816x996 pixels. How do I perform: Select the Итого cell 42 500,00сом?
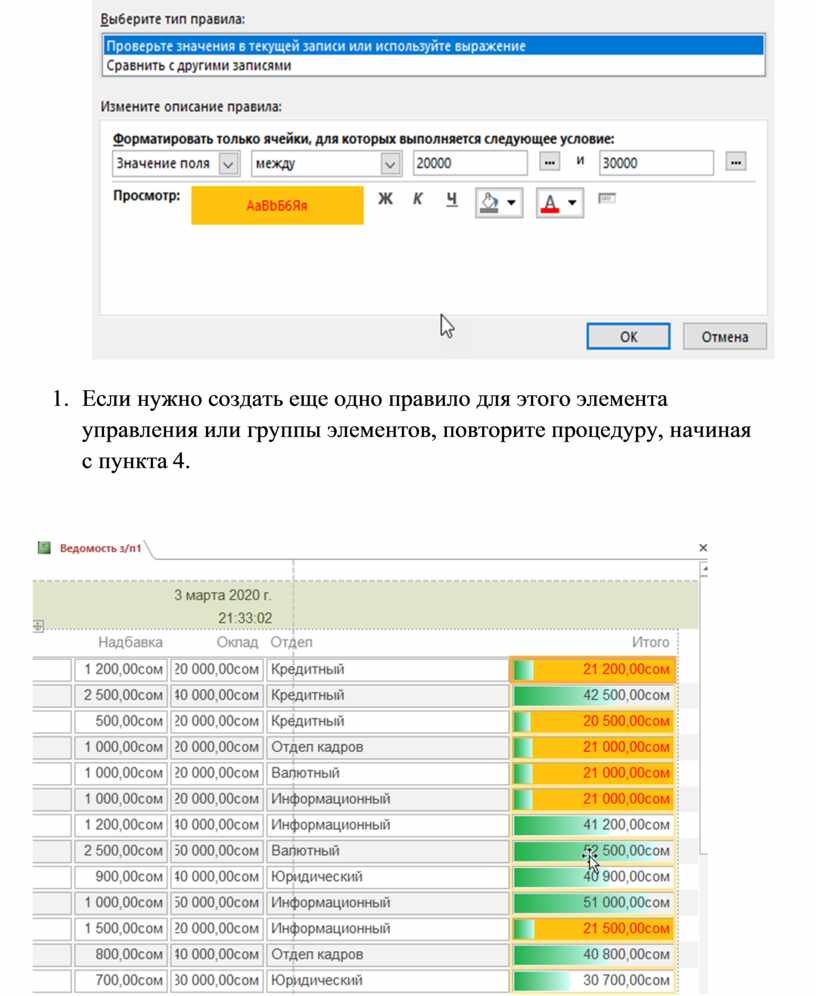[593, 695]
